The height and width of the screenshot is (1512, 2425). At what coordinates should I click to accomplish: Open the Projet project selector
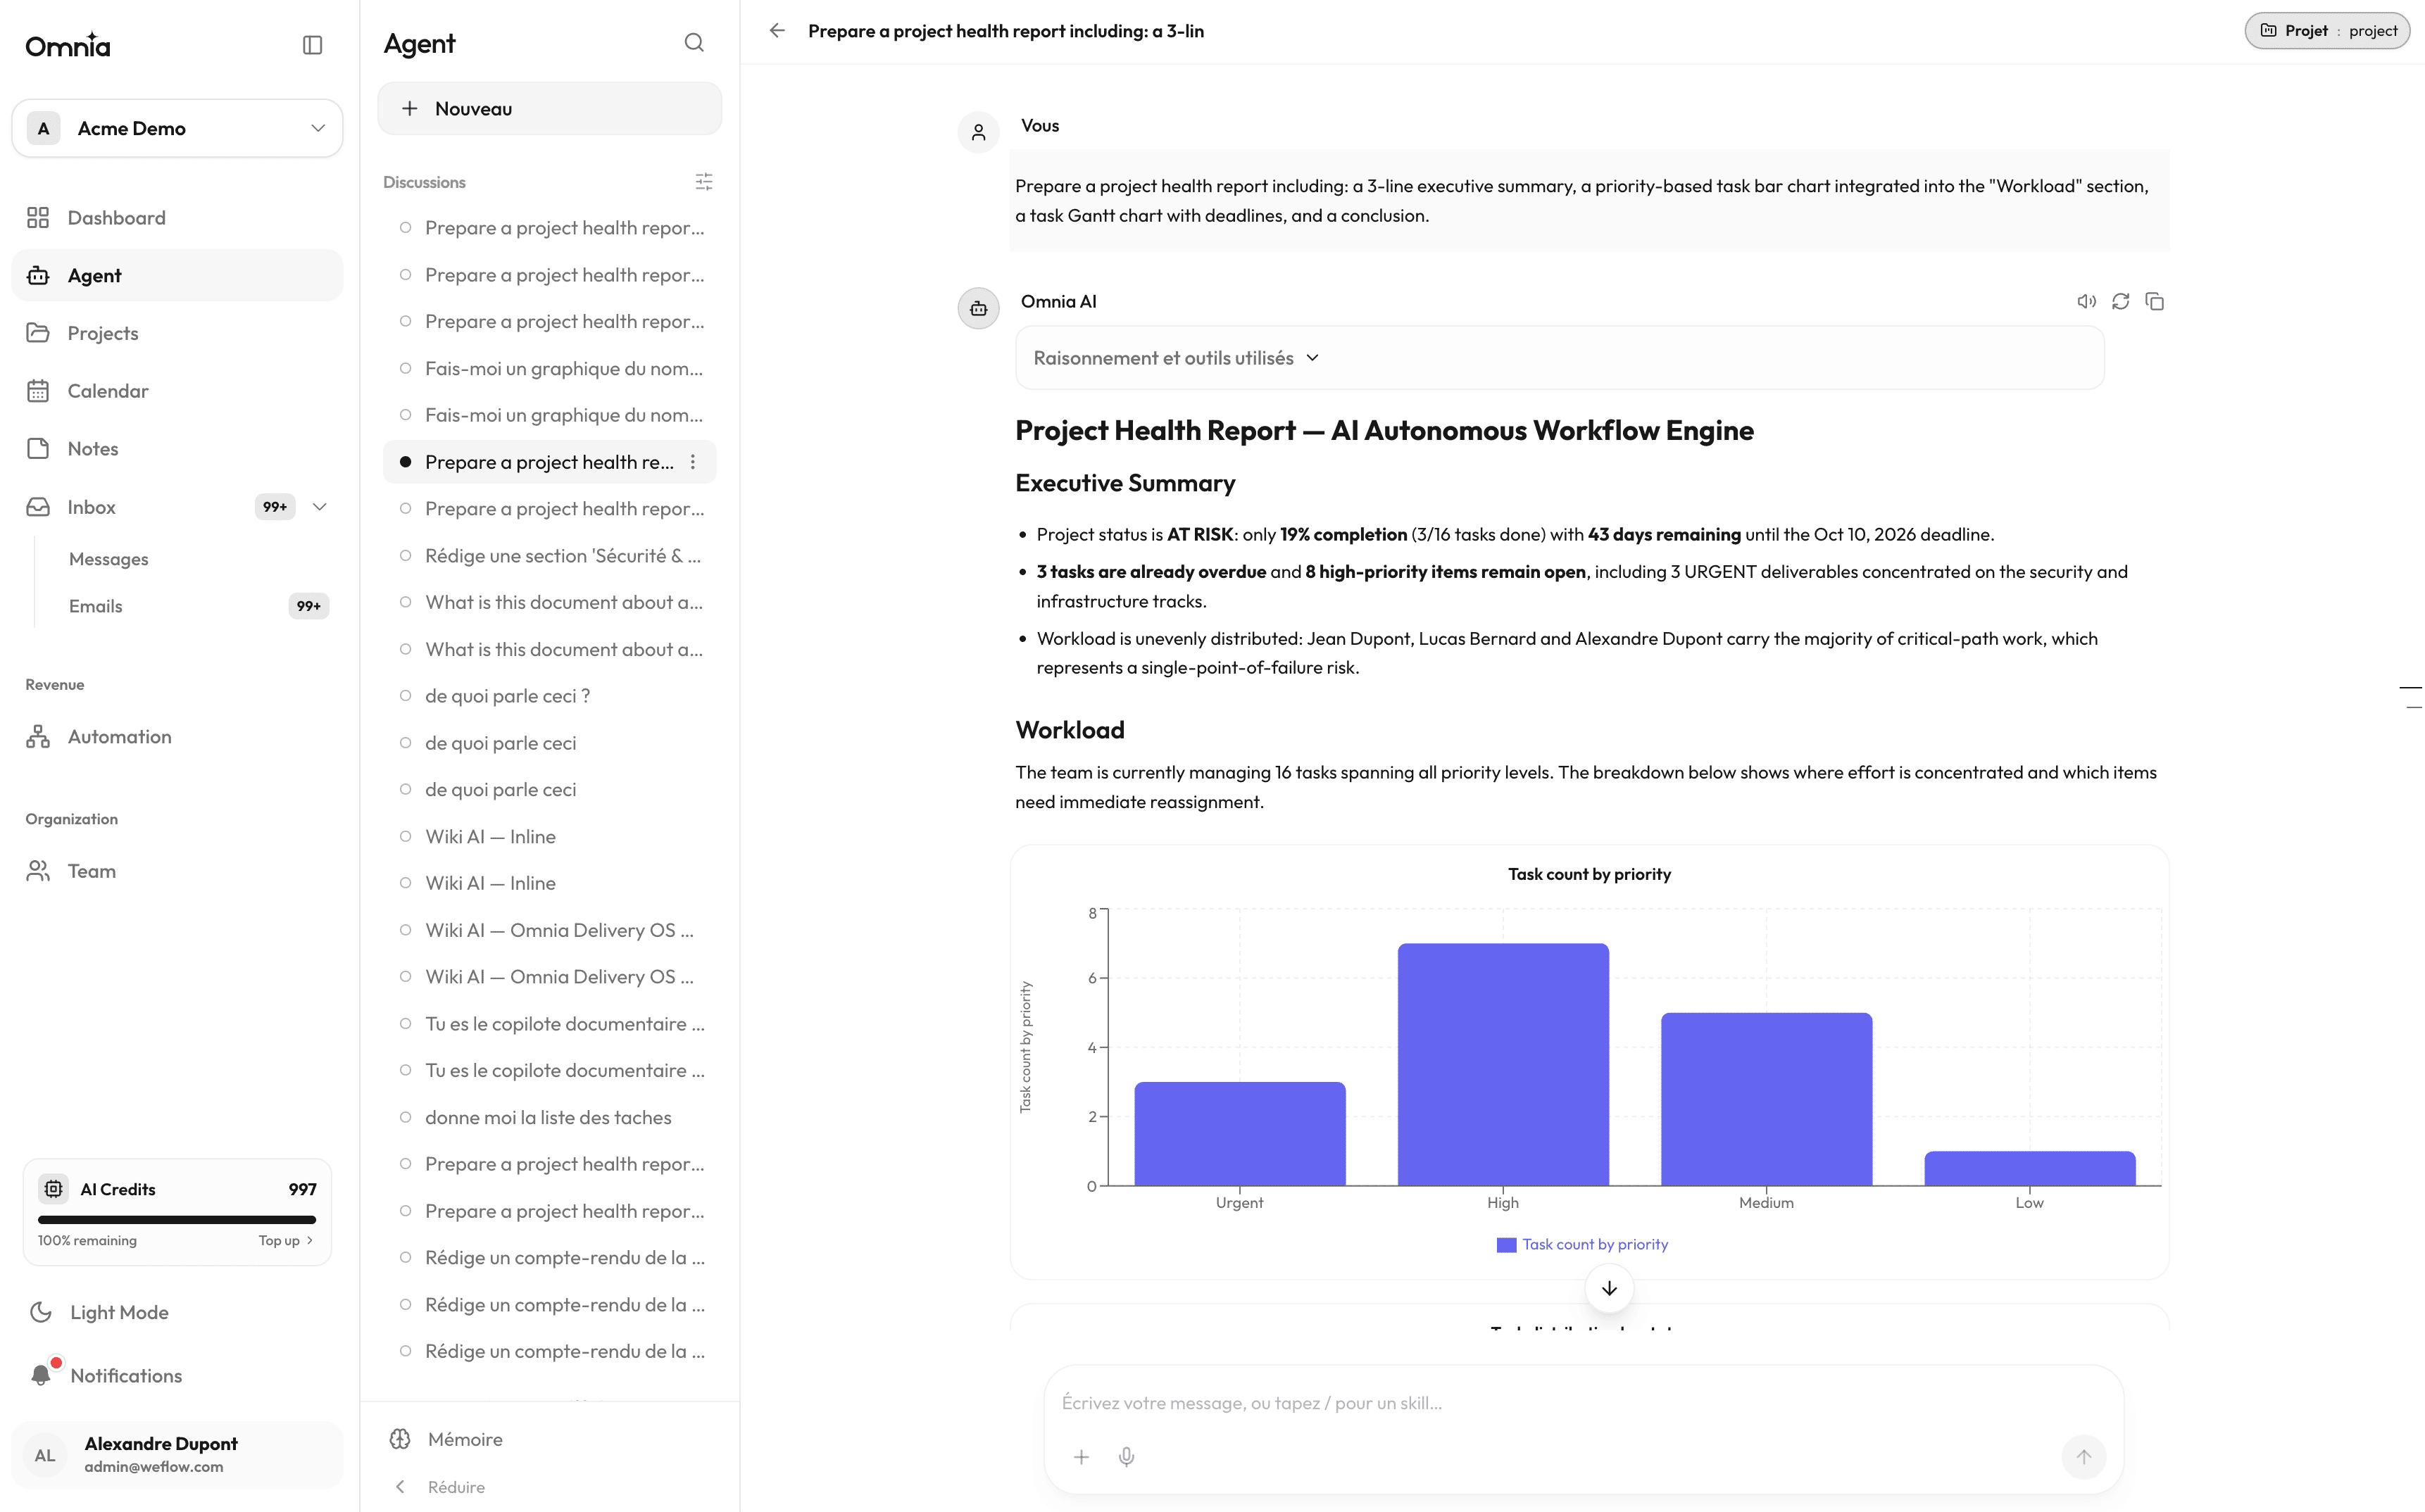pos(2327,31)
